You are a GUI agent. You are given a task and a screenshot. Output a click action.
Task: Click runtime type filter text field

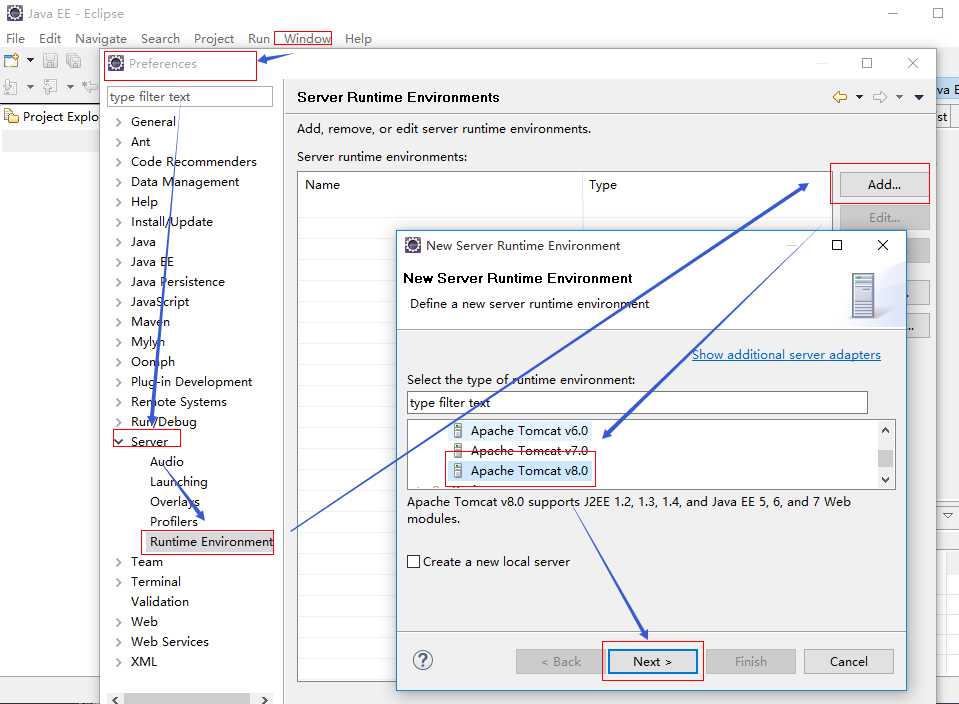[x=637, y=402]
